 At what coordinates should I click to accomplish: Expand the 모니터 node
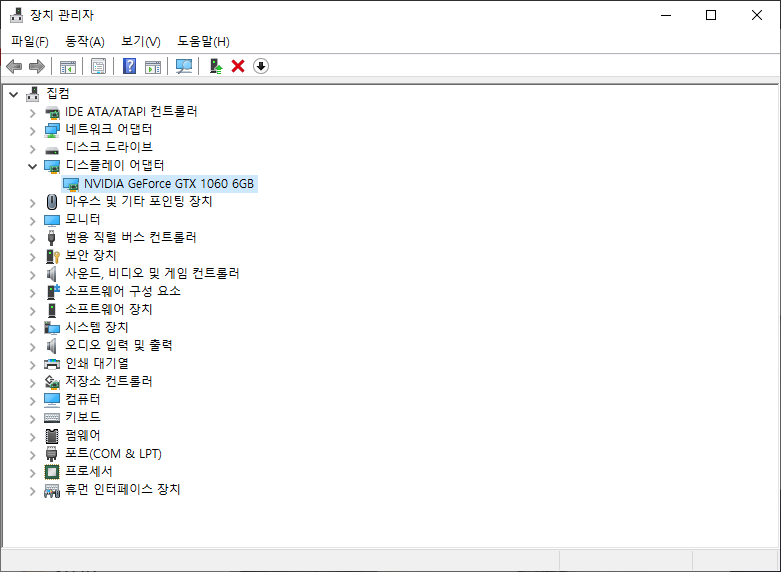pyautogui.click(x=32, y=221)
